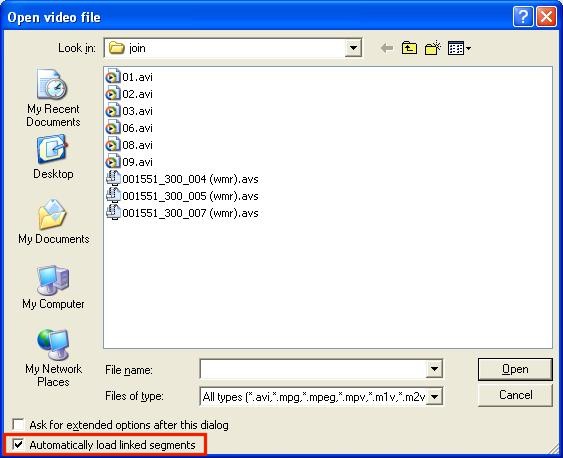Create a new folder with toolbar icon
563x458 pixels.
pos(432,48)
